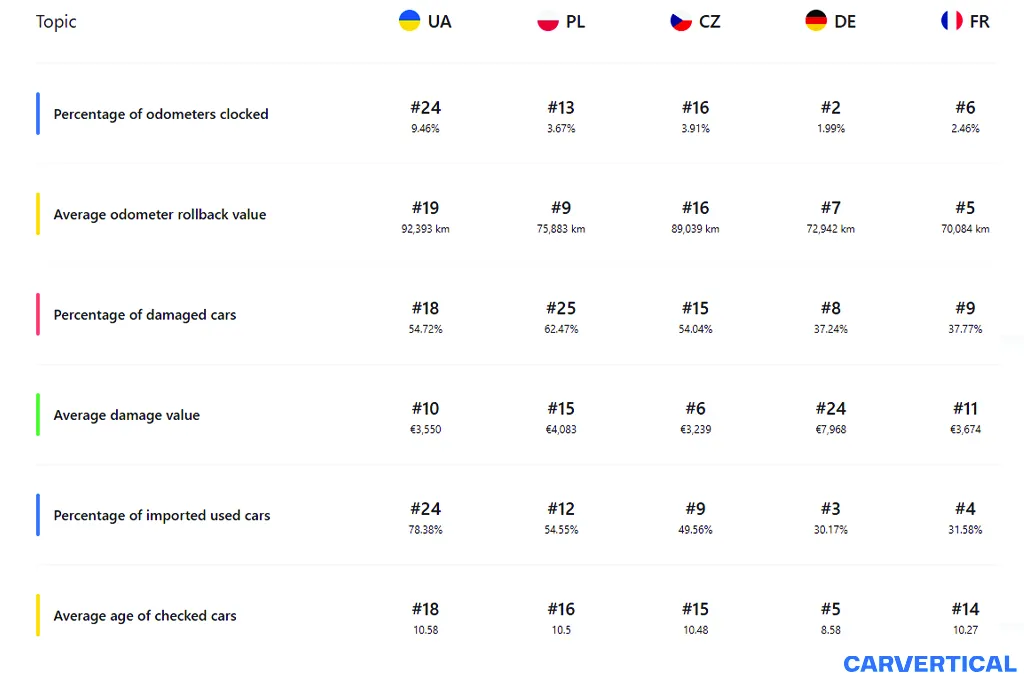Select the Topic column header
The height and width of the screenshot is (684, 1024).
coord(56,22)
